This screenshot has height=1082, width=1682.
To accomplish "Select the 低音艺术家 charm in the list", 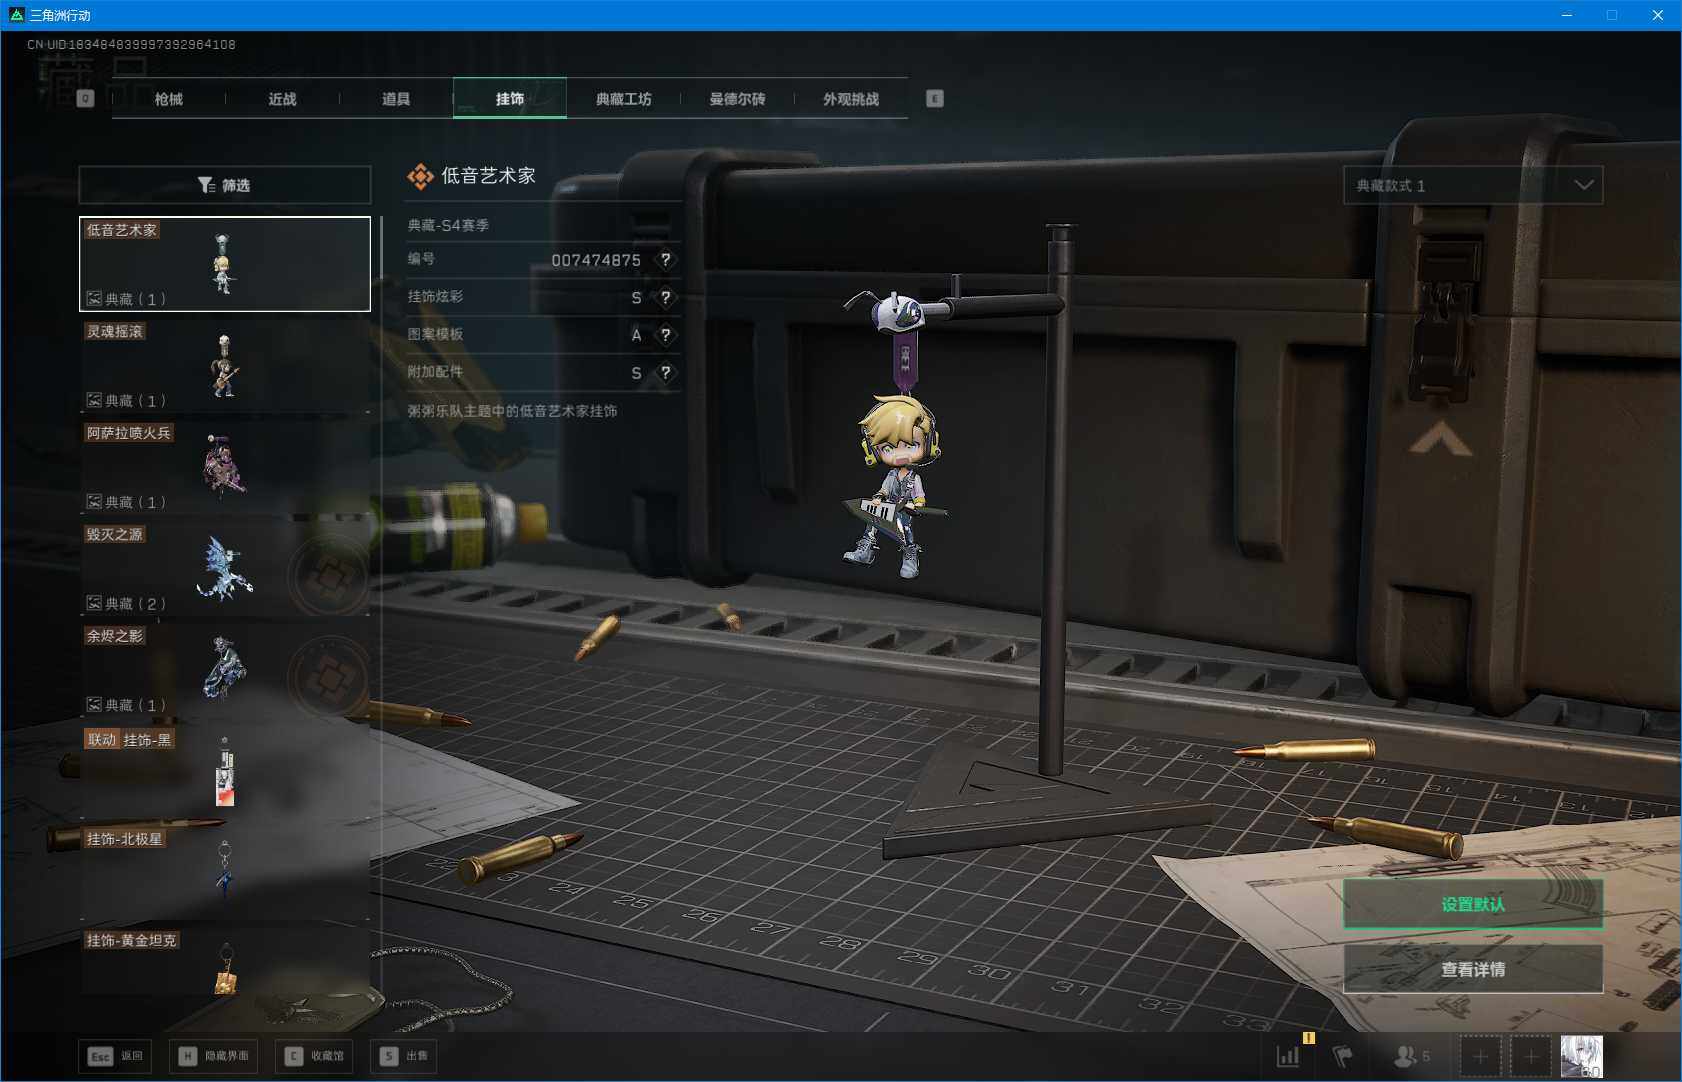I will click(x=225, y=264).
